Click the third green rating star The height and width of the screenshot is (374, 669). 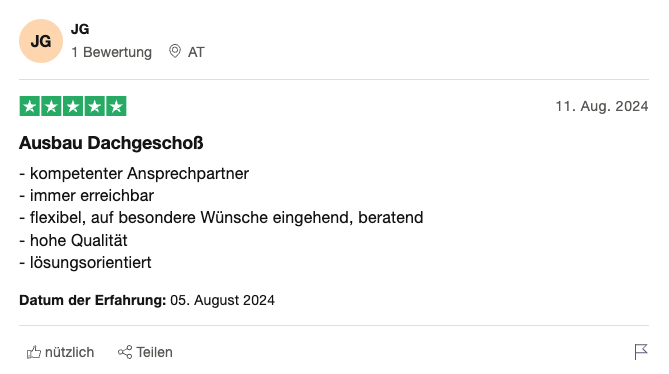73,106
